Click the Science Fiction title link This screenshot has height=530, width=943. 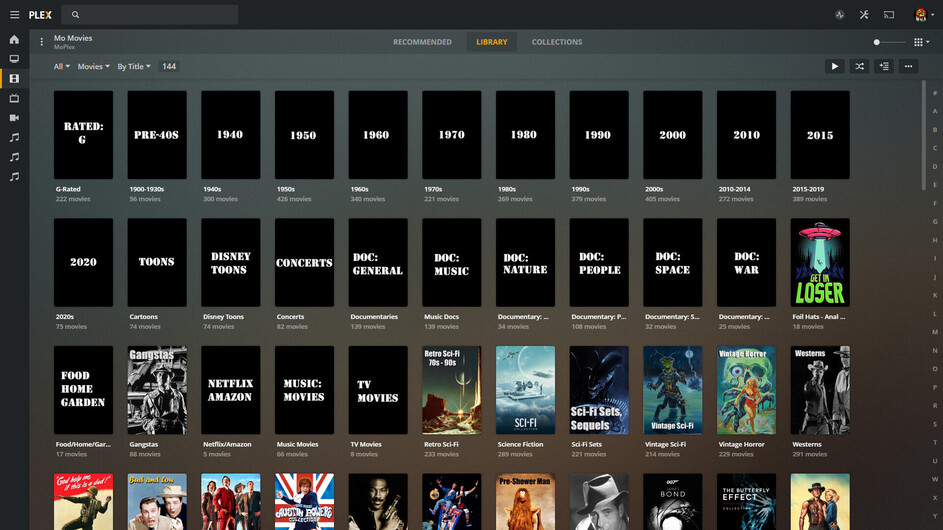pos(520,445)
